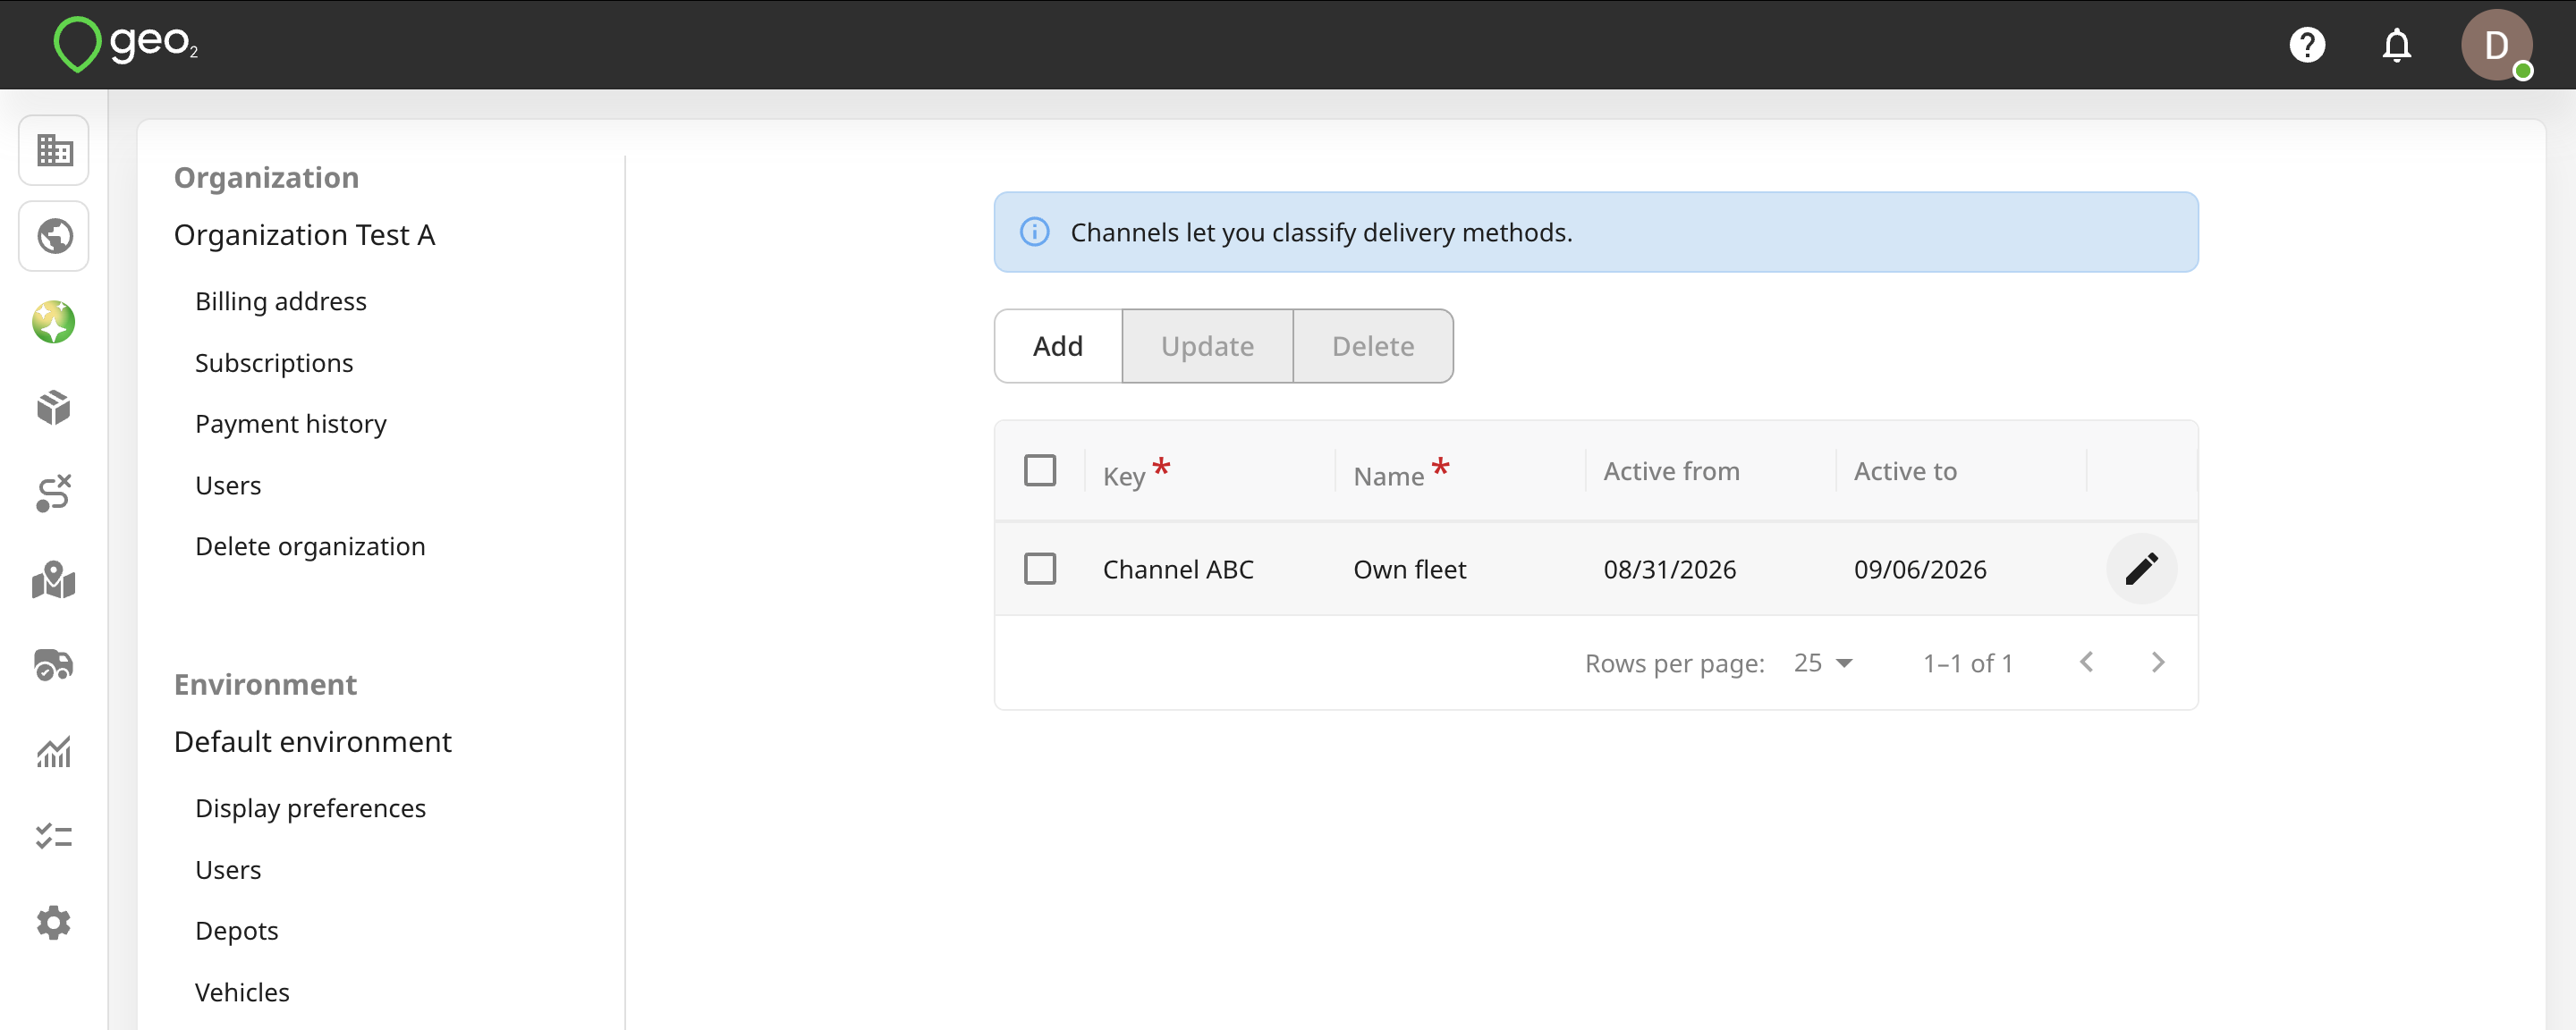Open Vehicles in the menu
This screenshot has height=1030, width=2576.
pyautogui.click(x=242, y=992)
